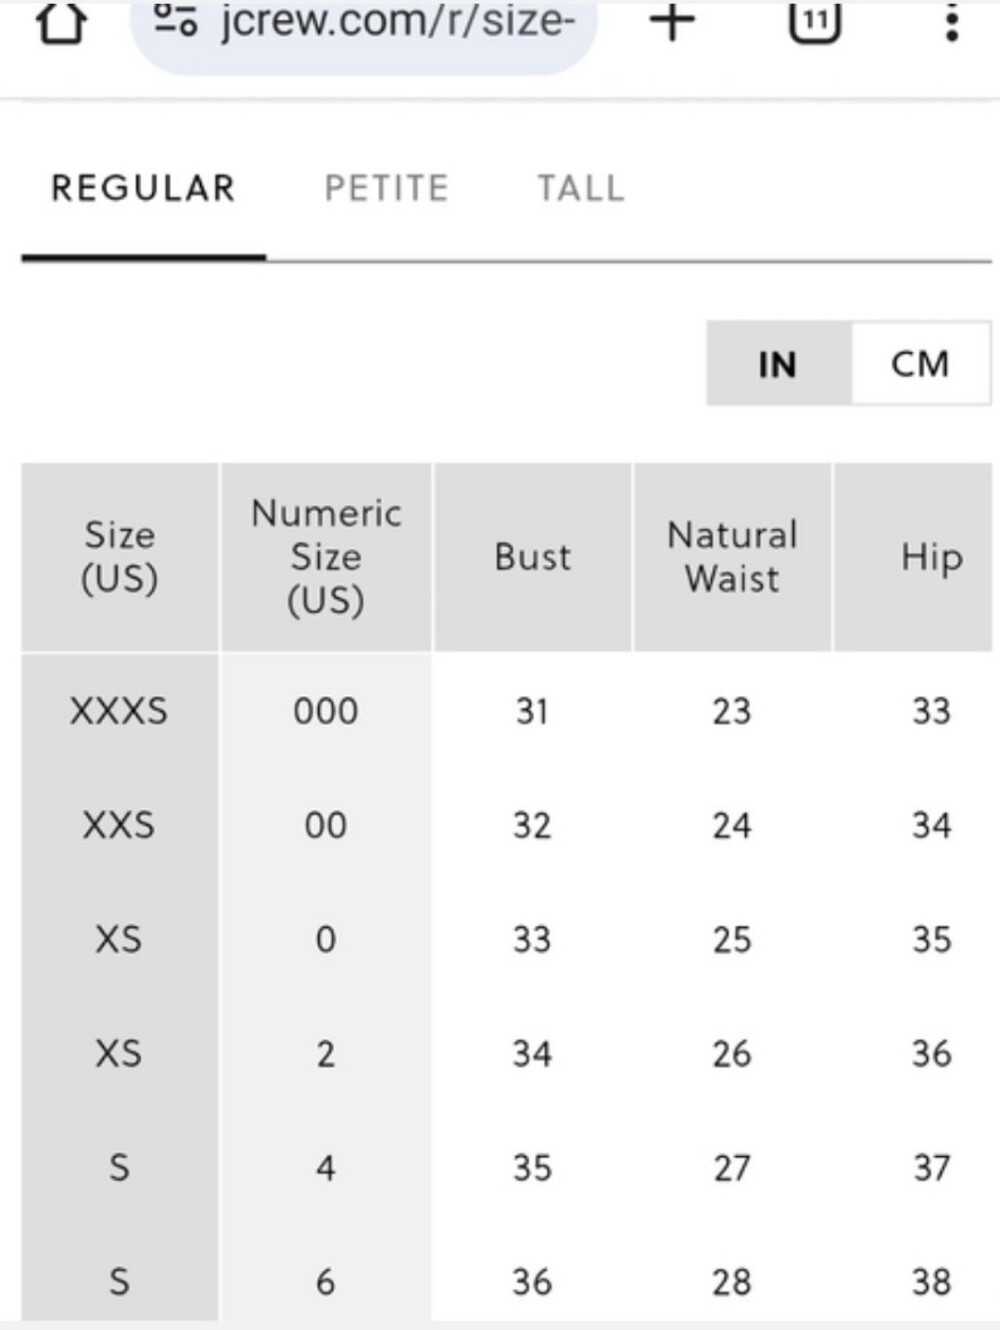Click the Numeric Size (US) header
This screenshot has height=1330, width=1000.
pyautogui.click(x=326, y=557)
